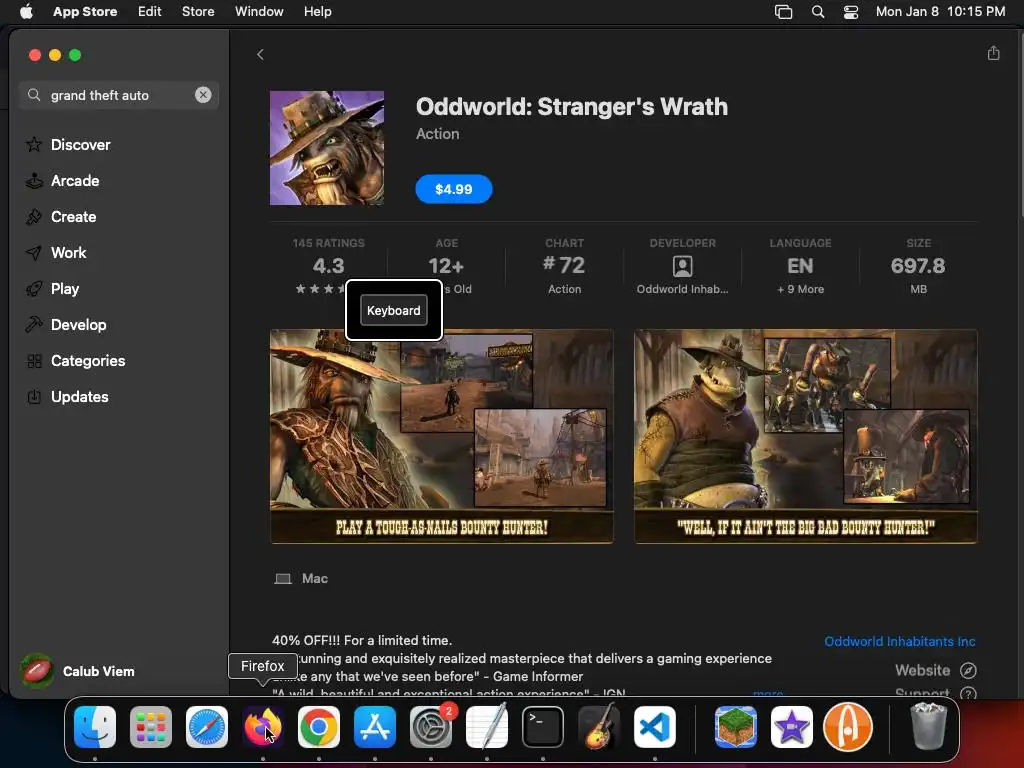Click the Work paper plane icon
Image resolution: width=1024 pixels, height=768 pixels.
(34, 252)
